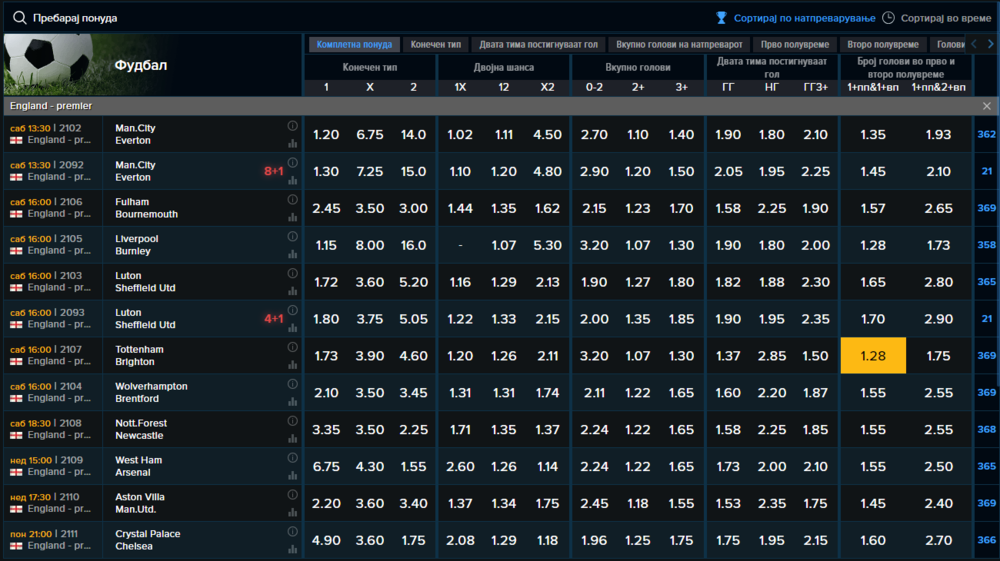Pick away win 1.55 for West Ham Arsenal

tap(413, 467)
